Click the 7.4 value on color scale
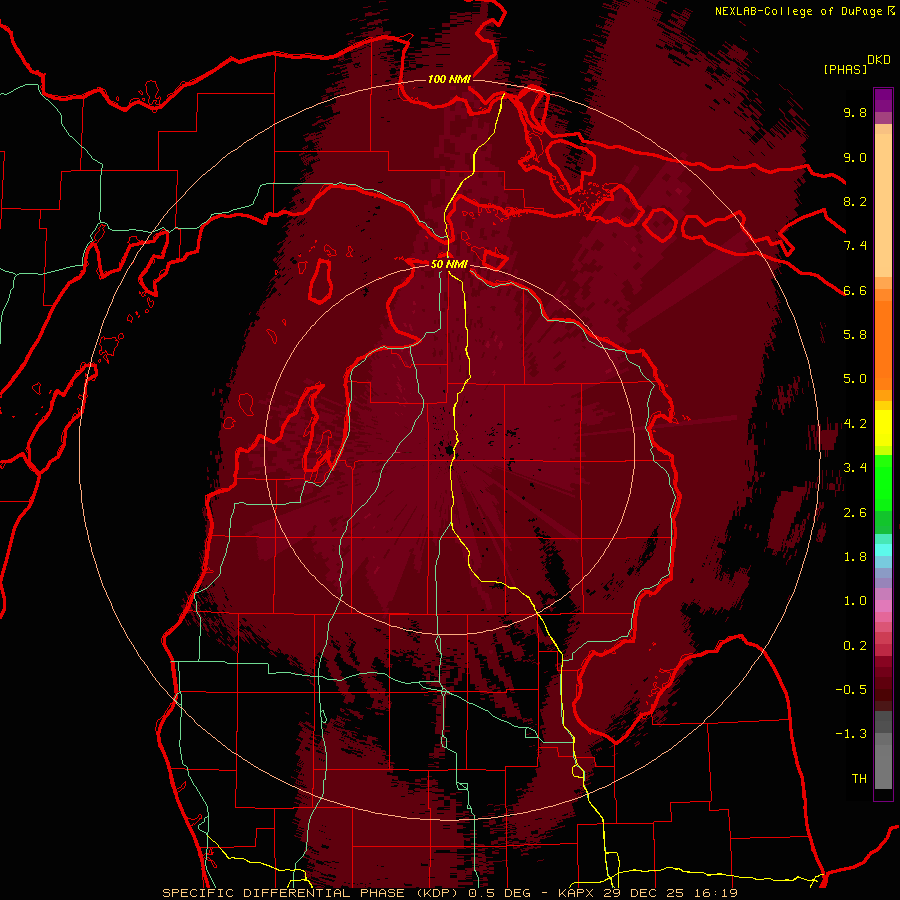The height and width of the screenshot is (900, 900). click(855, 246)
